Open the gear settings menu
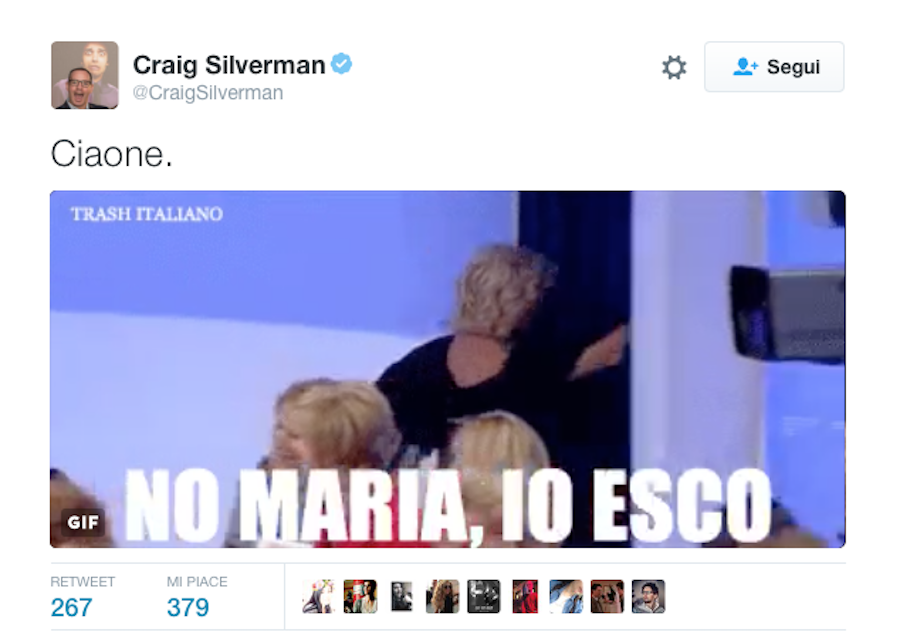The image size is (900, 632). pyautogui.click(x=674, y=67)
